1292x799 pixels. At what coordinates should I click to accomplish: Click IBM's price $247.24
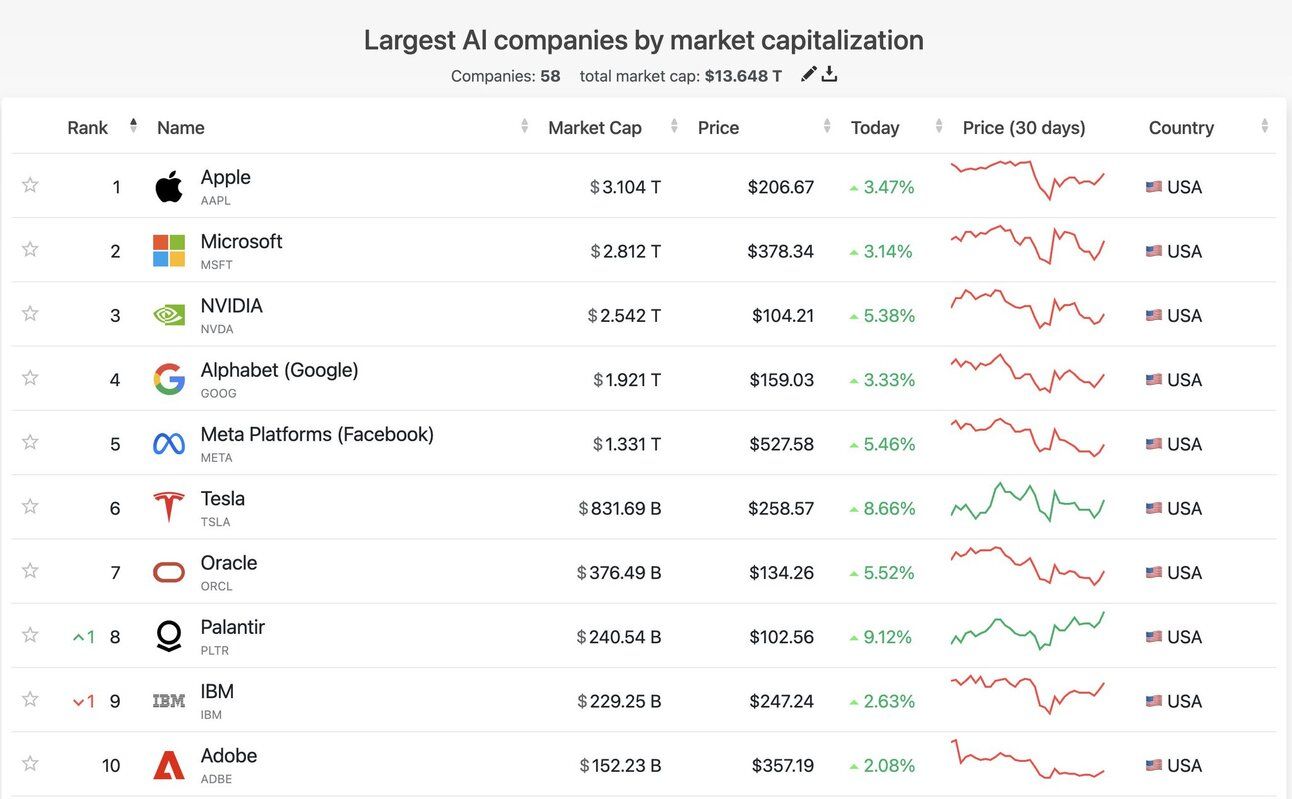(782, 701)
